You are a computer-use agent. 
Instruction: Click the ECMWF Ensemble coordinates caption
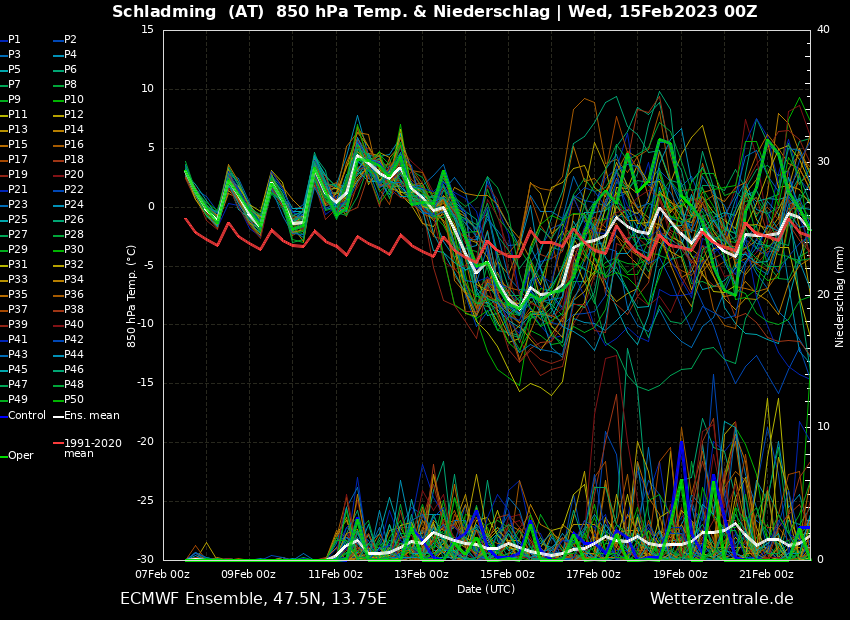click(x=253, y=599)
